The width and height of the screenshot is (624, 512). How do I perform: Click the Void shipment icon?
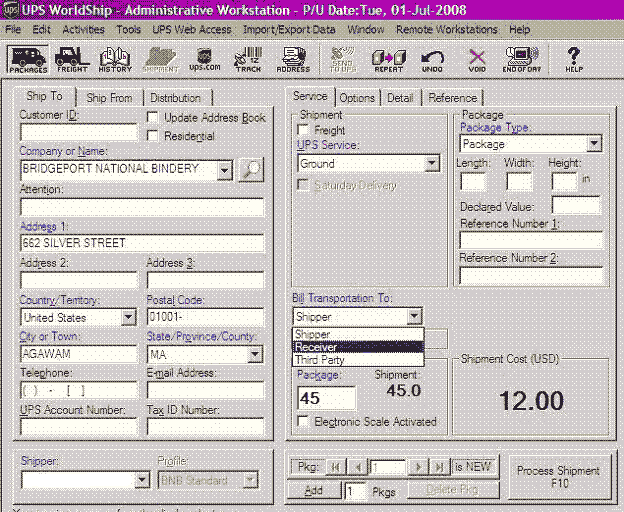tap(477, 60)
